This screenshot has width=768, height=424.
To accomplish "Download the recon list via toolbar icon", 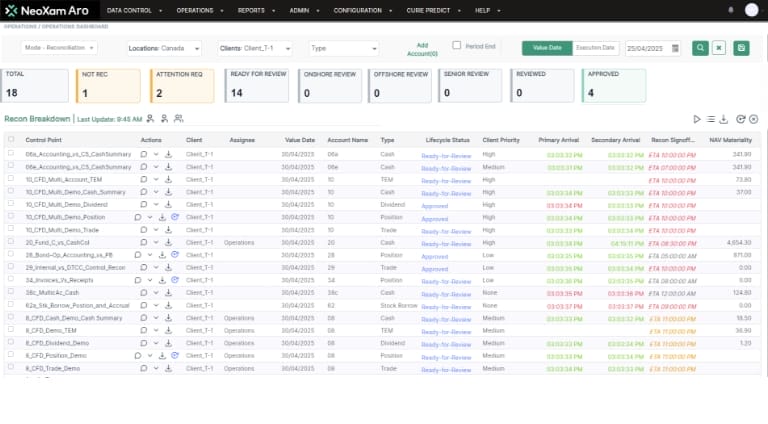I will (x=725, y=119).
